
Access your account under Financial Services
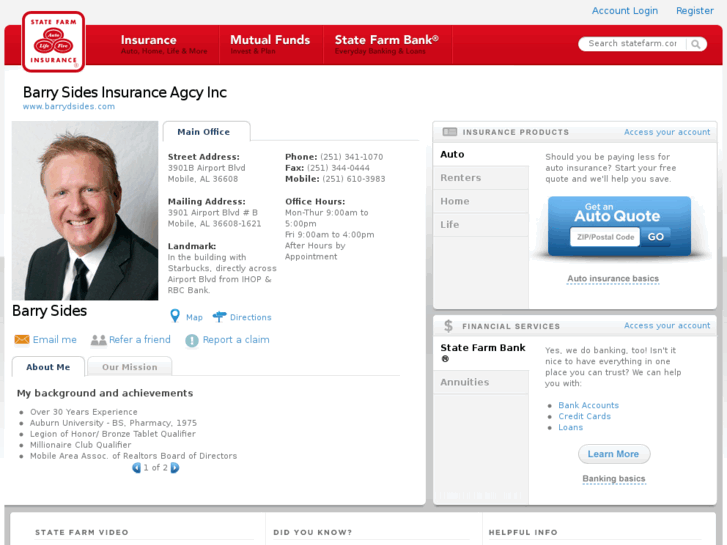tap(667, 326)
